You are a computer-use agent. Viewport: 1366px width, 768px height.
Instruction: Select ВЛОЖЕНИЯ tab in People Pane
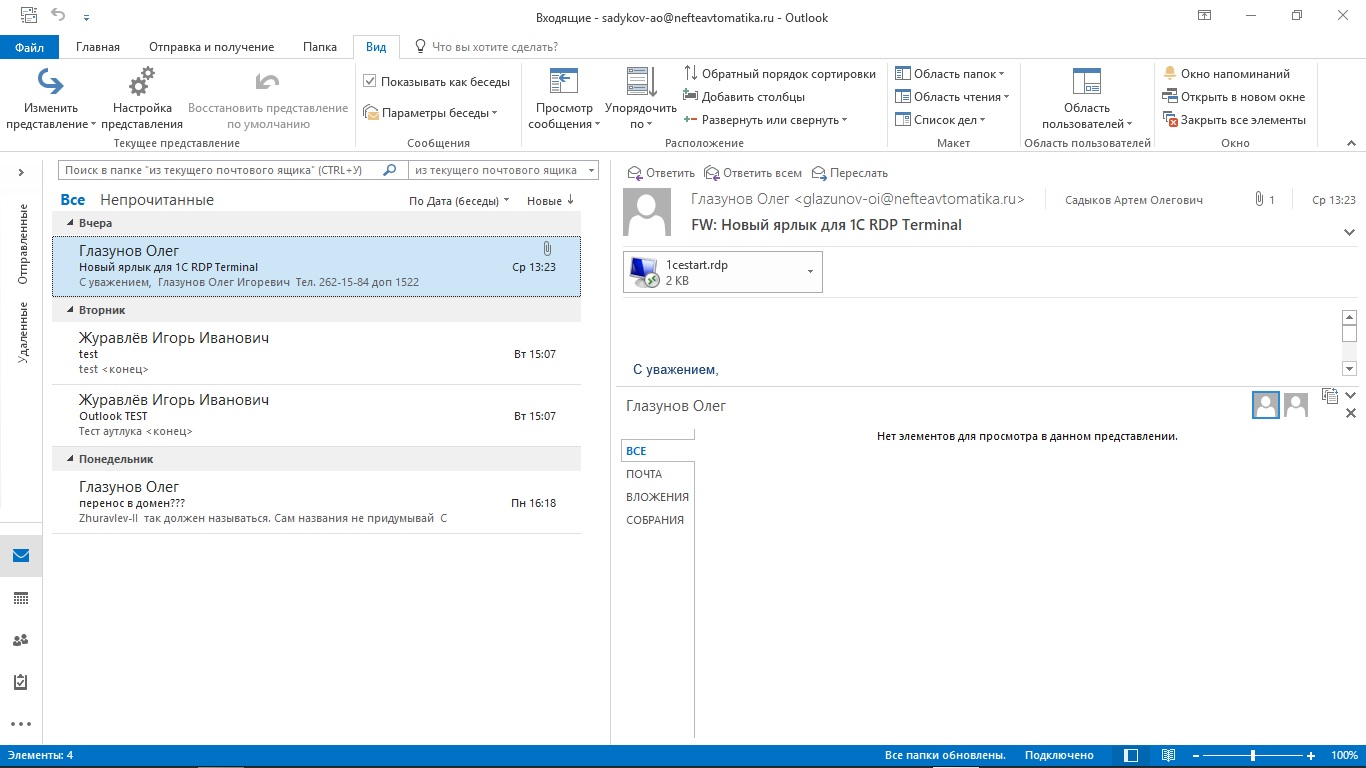pyautogui.click(x=657, y=497)
